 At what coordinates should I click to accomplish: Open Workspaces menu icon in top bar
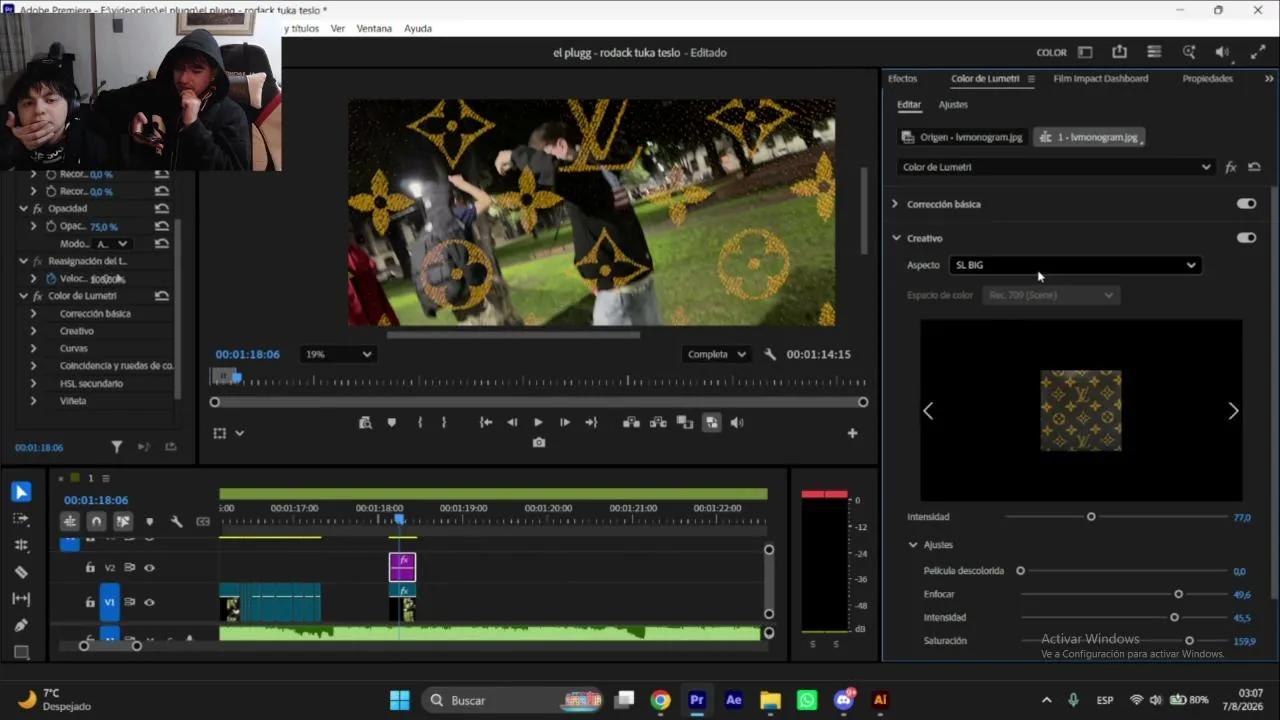click(x=1085, y=52)
